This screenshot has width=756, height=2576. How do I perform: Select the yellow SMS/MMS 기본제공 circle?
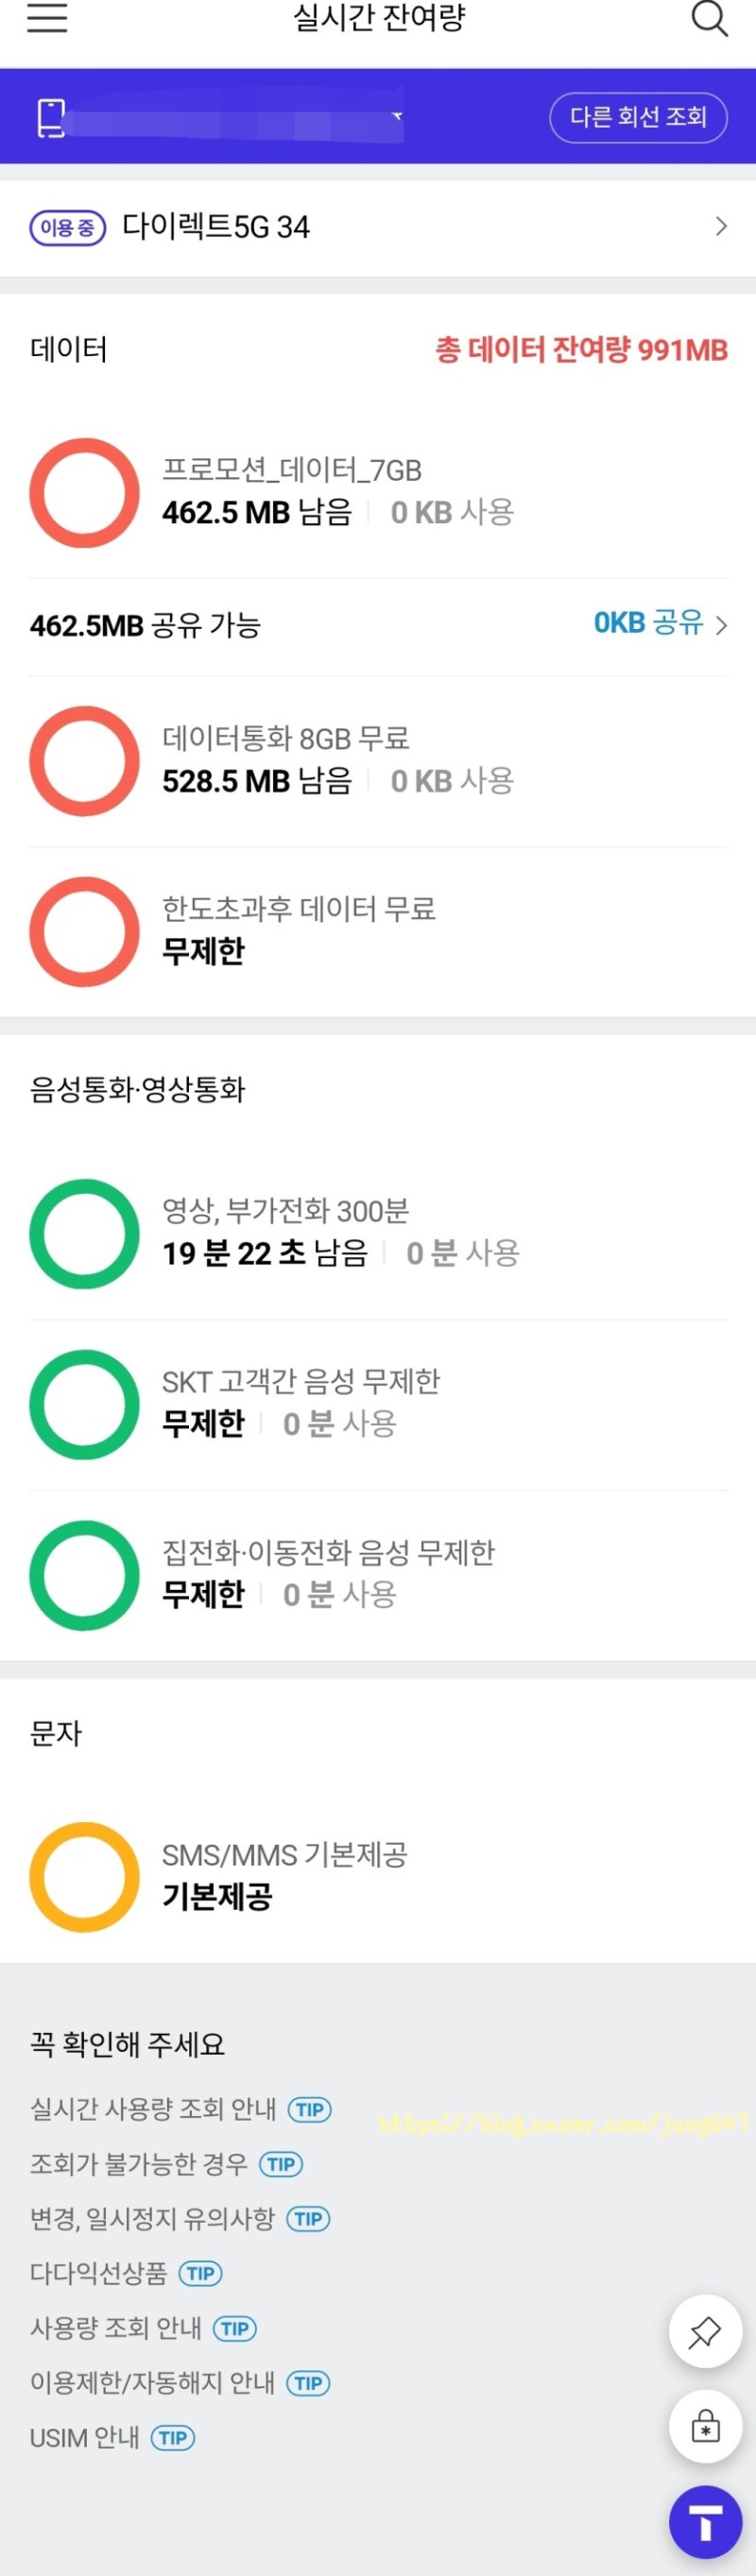click(x=84, y=1876)
